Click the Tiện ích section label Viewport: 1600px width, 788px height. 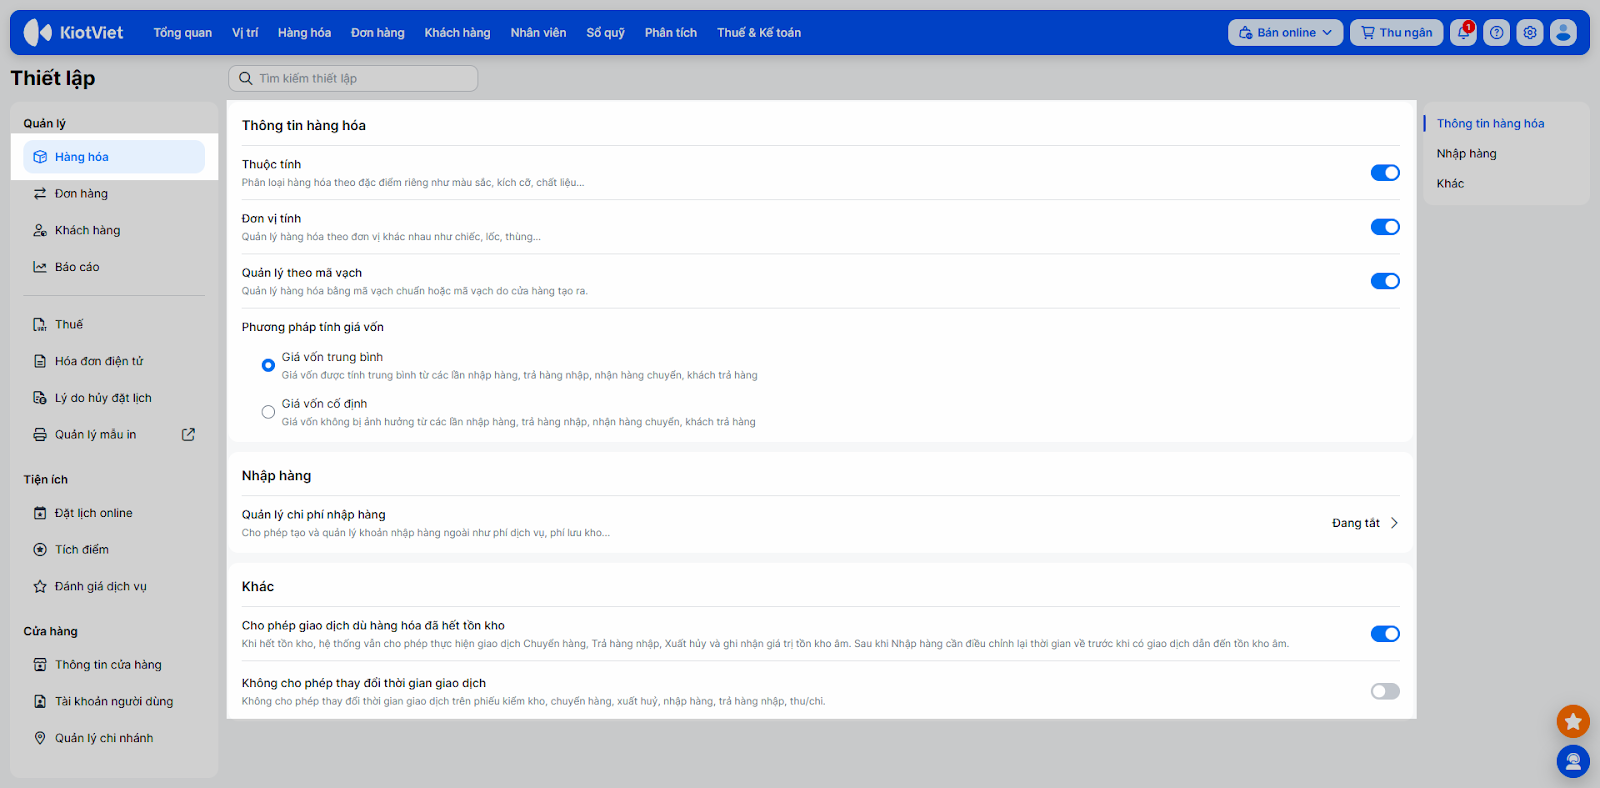tap(46, 480)
